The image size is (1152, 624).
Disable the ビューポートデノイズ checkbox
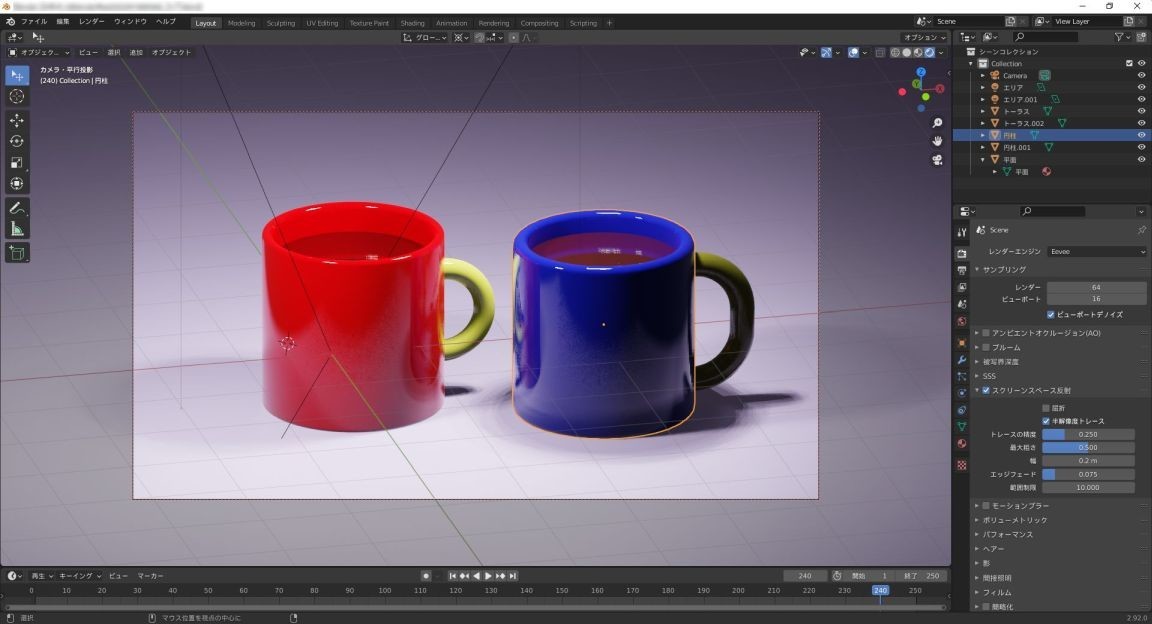click(1051, 314)
